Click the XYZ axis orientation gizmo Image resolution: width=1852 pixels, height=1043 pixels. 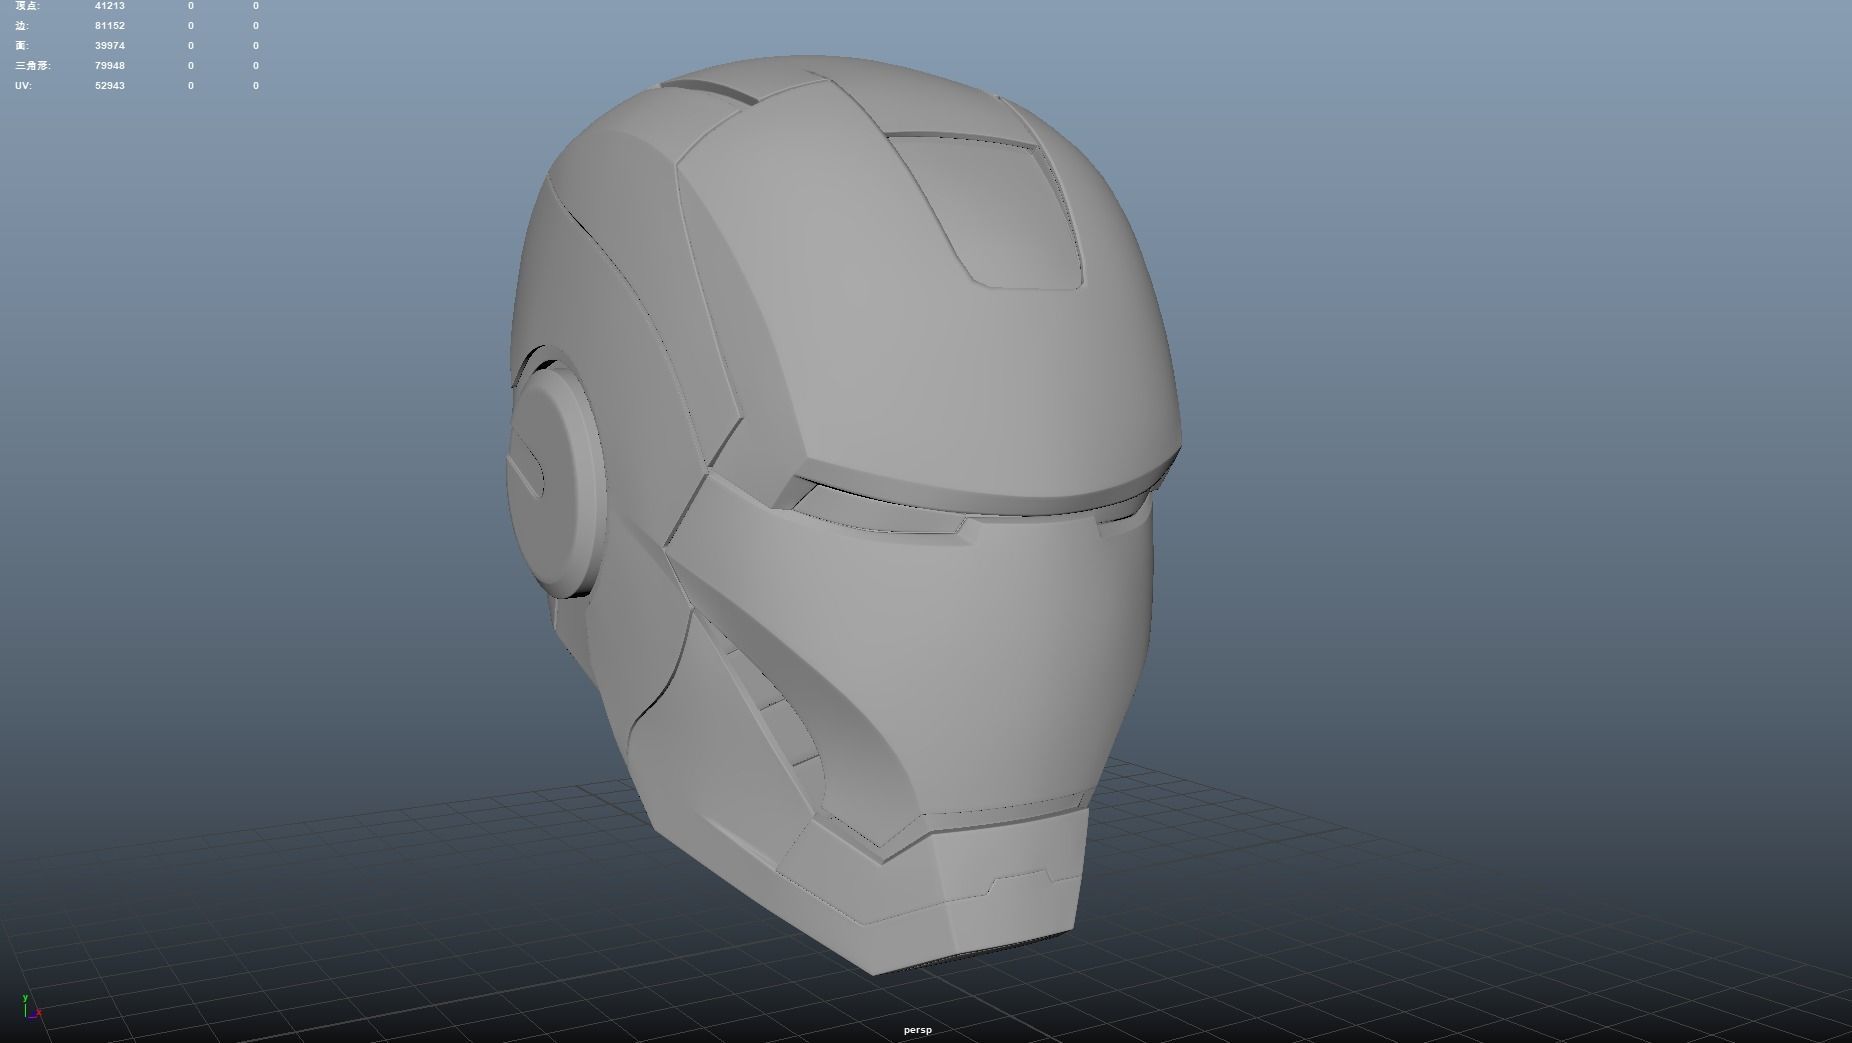click(32, 1007)
